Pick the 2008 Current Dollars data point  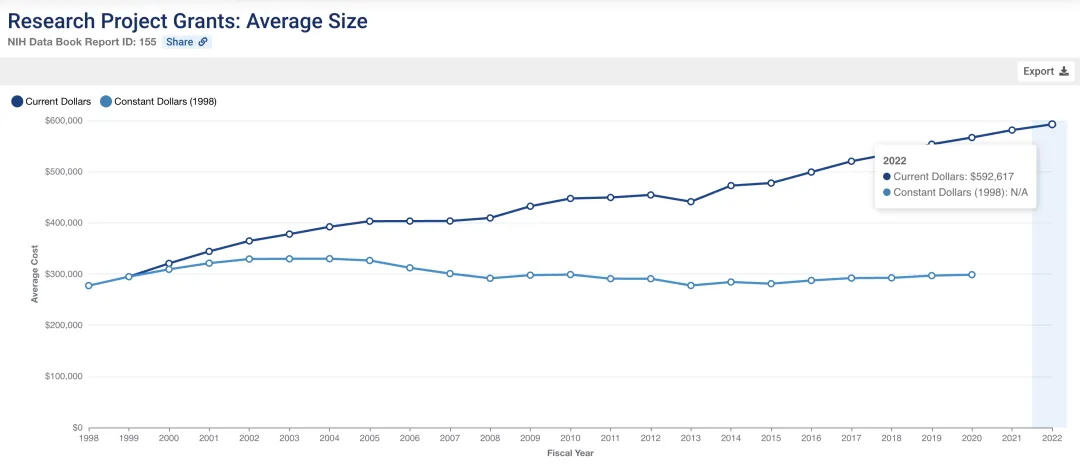tap(489, 218)
